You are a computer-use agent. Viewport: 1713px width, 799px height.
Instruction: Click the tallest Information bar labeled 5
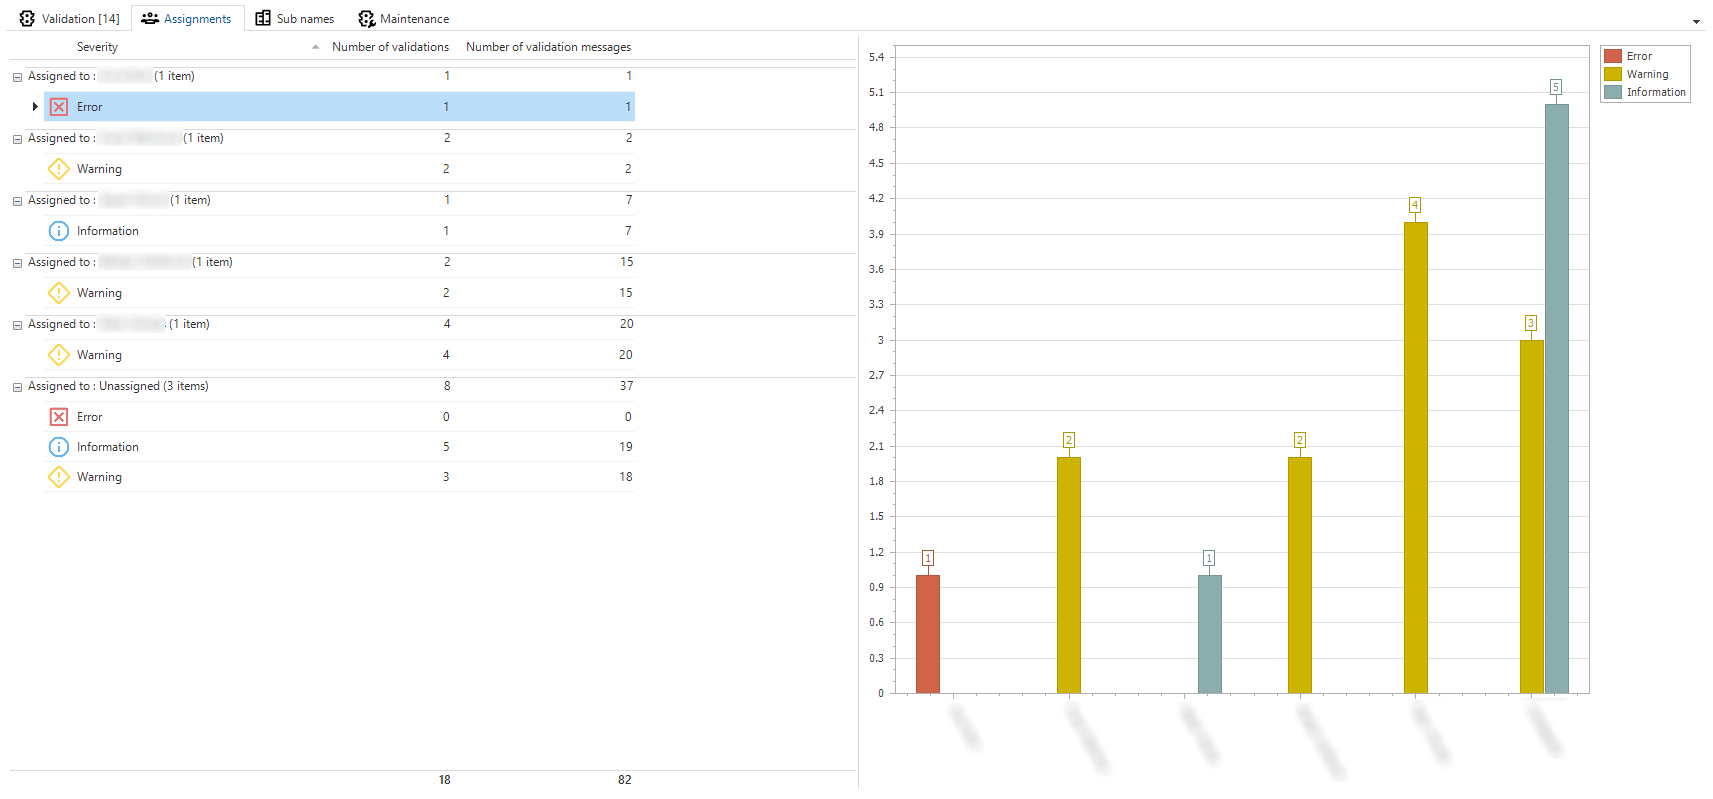point(1556,398)
